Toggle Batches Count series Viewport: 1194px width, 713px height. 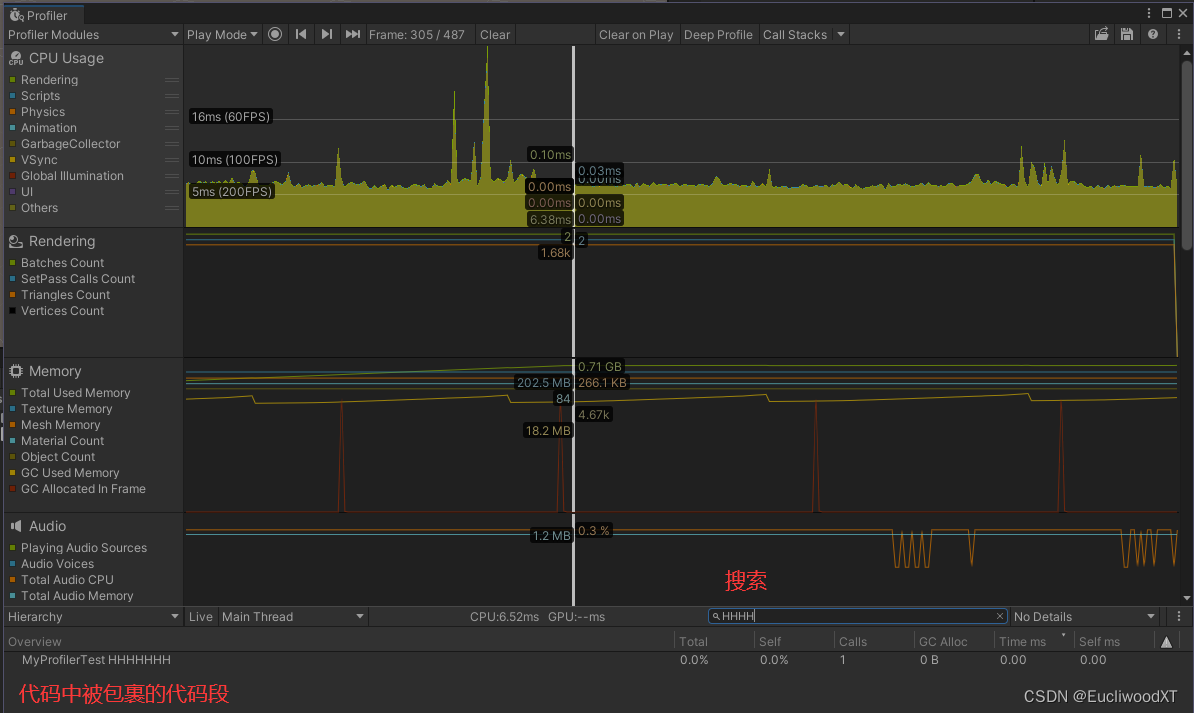coord(13,263)
